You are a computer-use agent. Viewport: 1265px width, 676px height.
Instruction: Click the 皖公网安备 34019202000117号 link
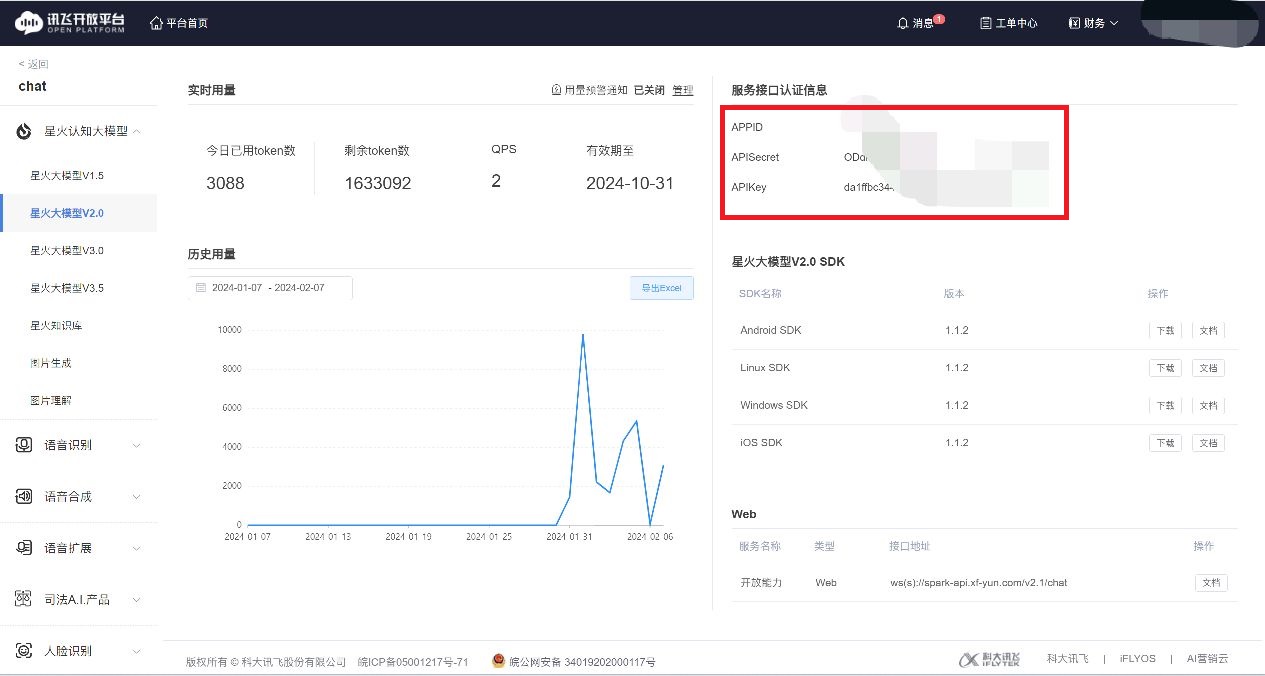pos(582,662)
